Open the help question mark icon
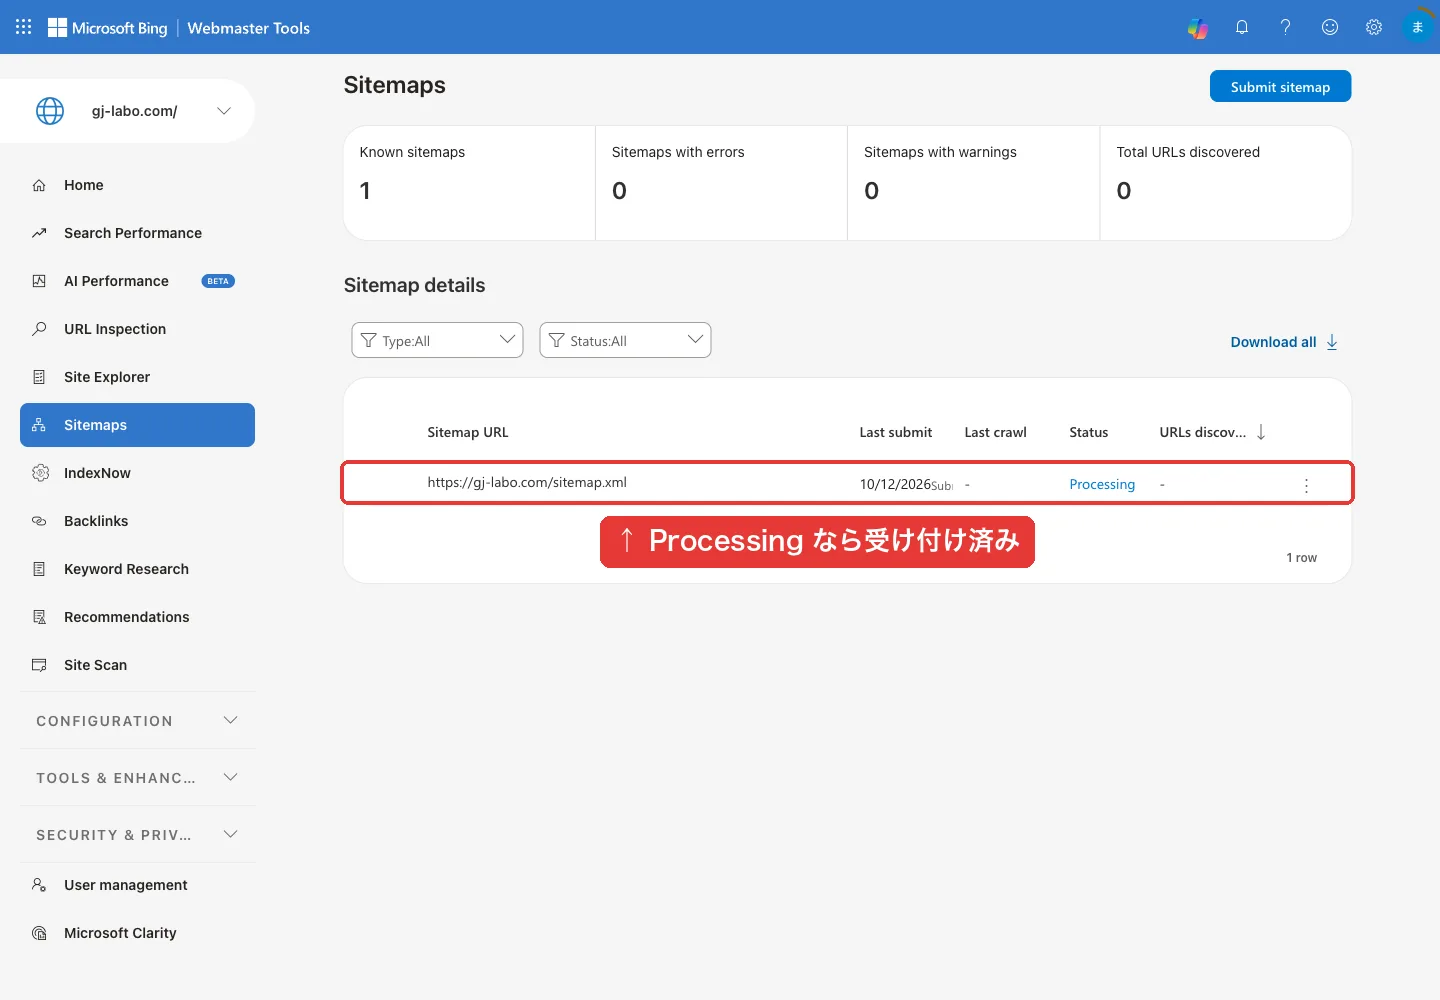Image resolution: width=1440 pixels, height=1000 pixels. click(x=1286, y=27)
